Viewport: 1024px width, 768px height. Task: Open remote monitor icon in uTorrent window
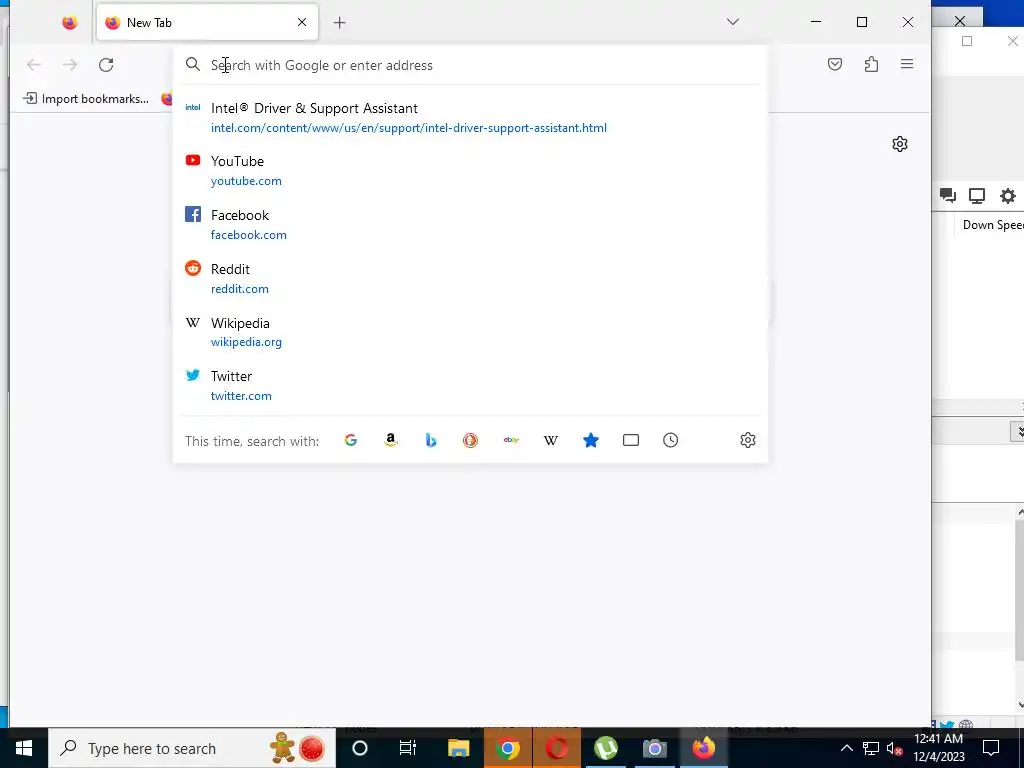coord(977,195)
